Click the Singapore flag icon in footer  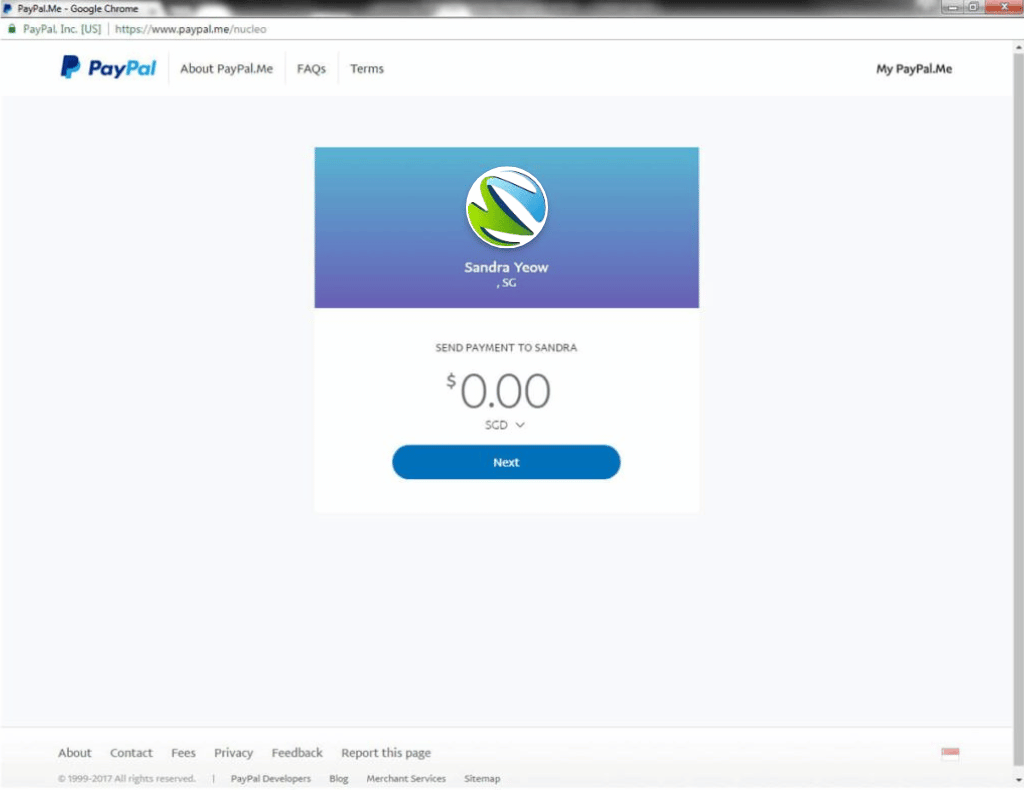pos(950,753)
